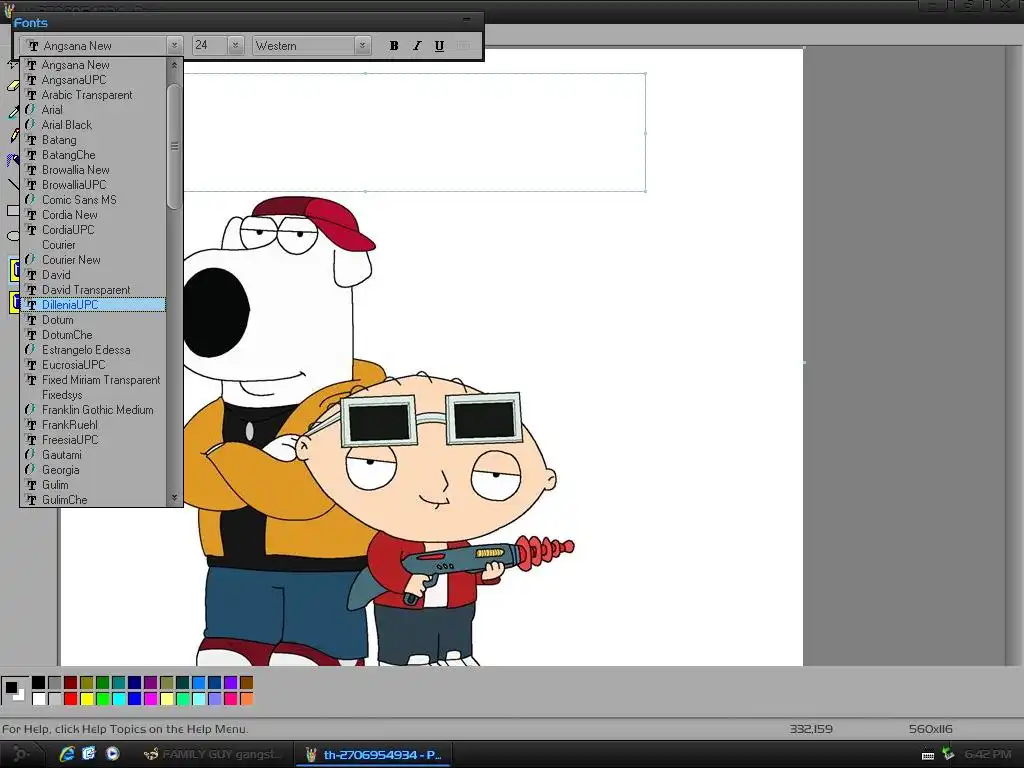The image size is (1024, 768).
Task: Click the TrueType icon beside Dotum
Action: [x=31, y=320]
